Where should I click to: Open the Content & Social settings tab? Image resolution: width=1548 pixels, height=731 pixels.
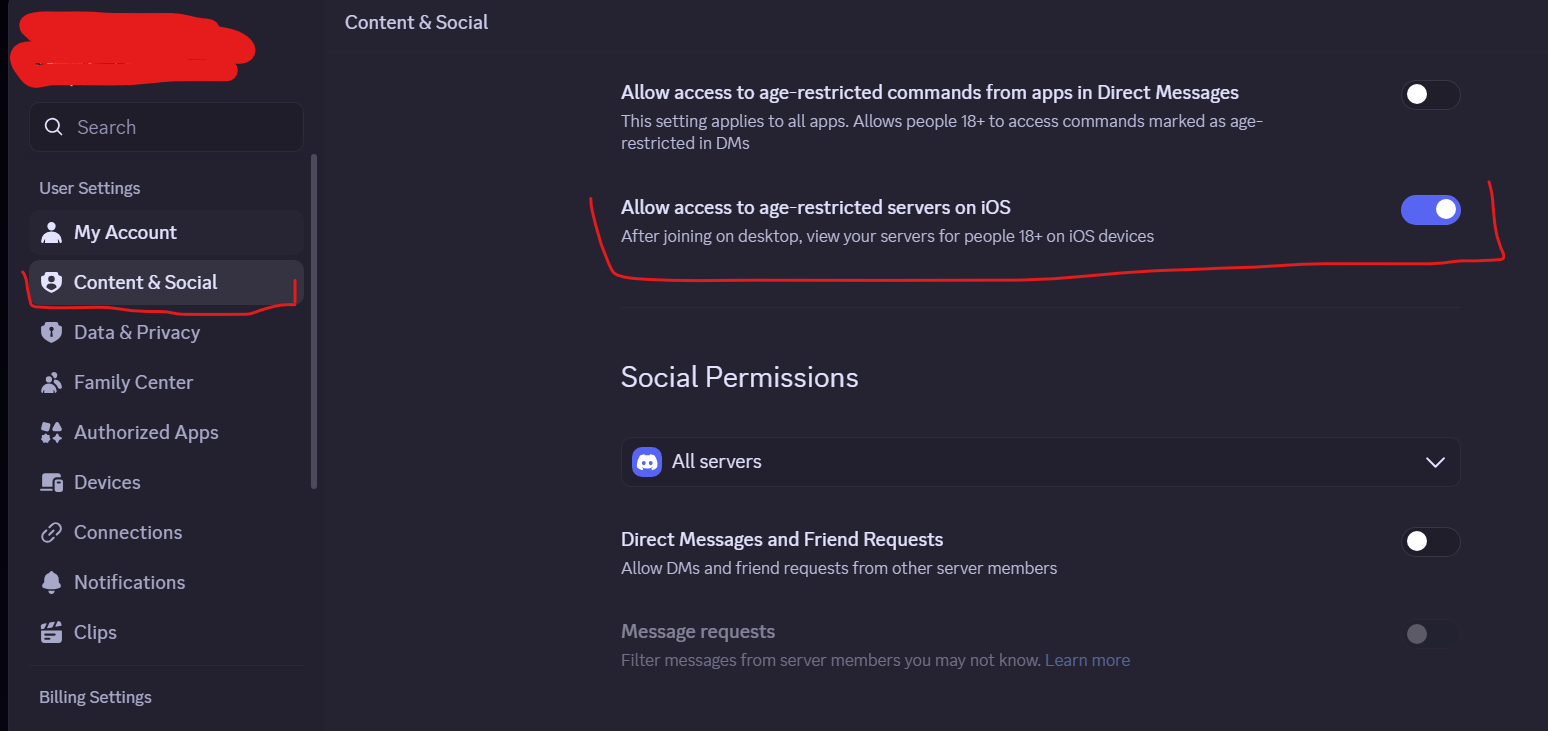point(145,282)
